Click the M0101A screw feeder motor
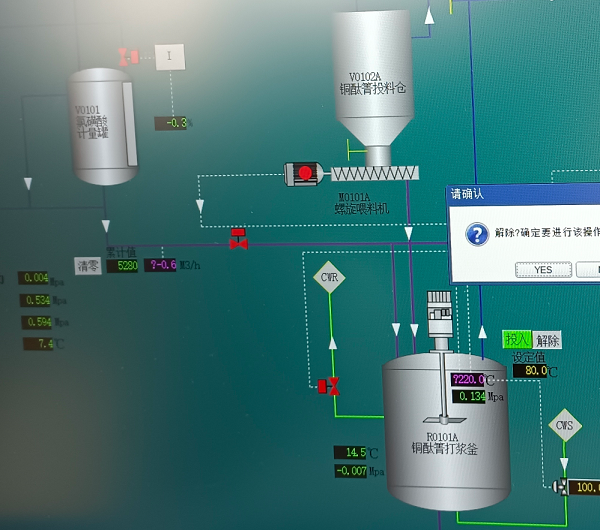 pyautogui.click(x=304, y=173)
